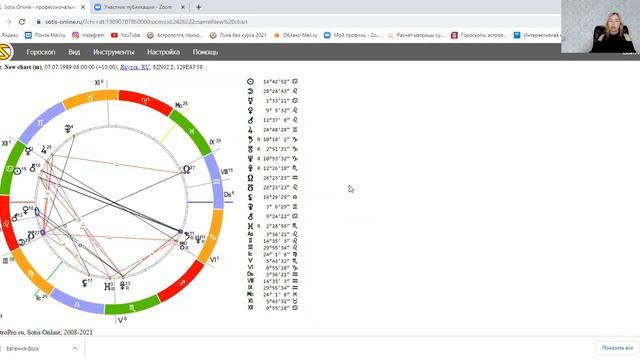This screenshot has width=640, height=360.
Task: Click the Moon glyph in the positions table
Action: point(250,91)
